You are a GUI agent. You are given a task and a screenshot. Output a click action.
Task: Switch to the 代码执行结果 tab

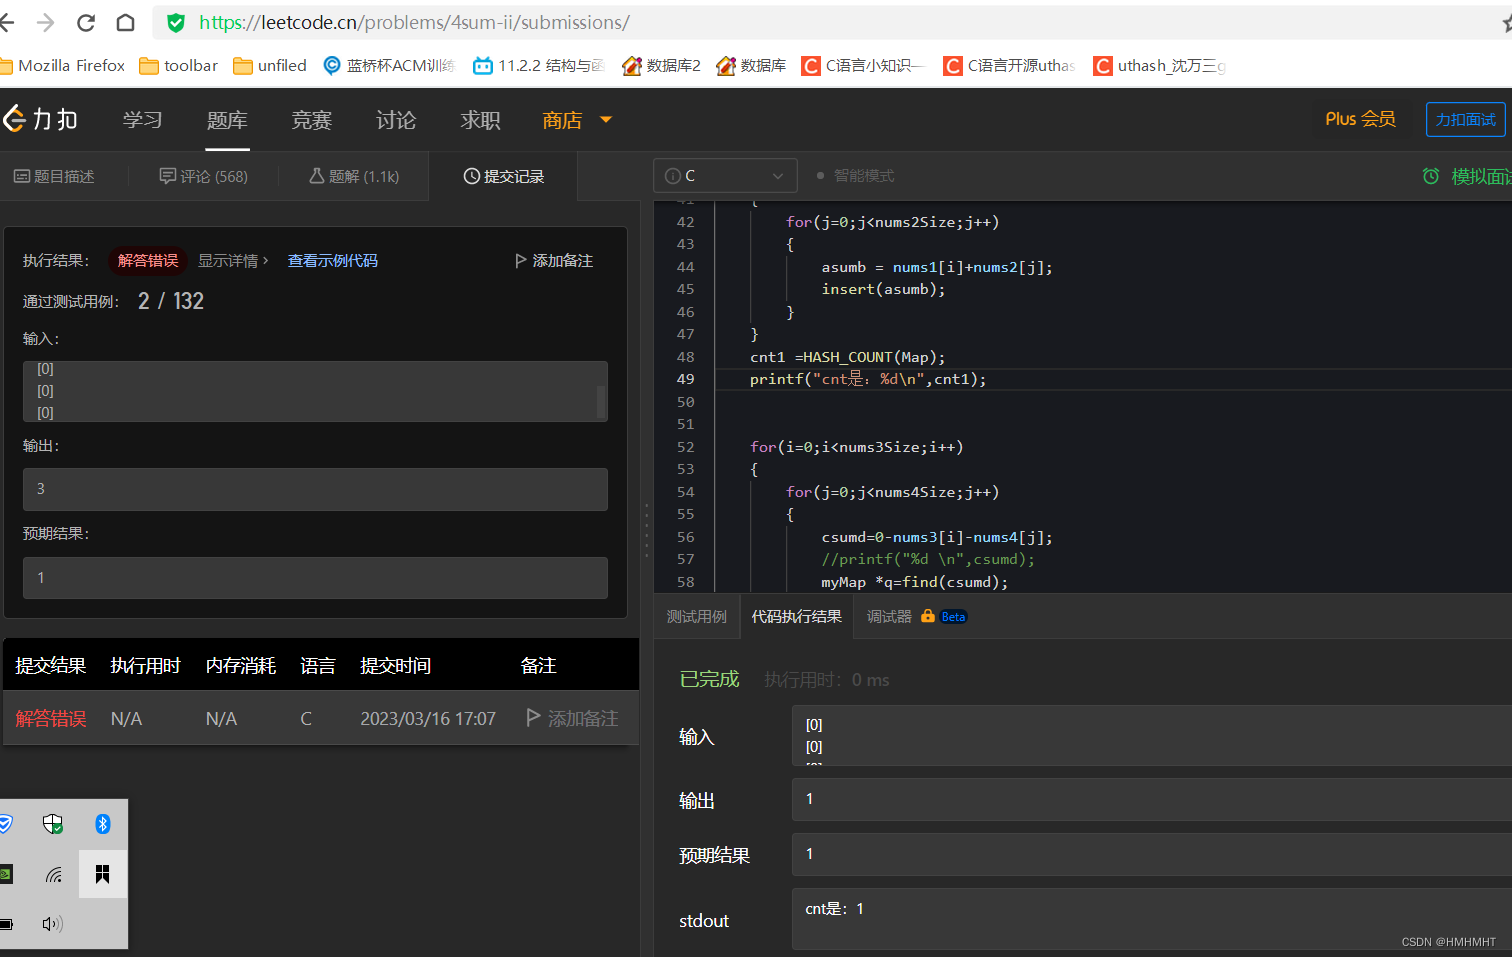tap(797, 617)
